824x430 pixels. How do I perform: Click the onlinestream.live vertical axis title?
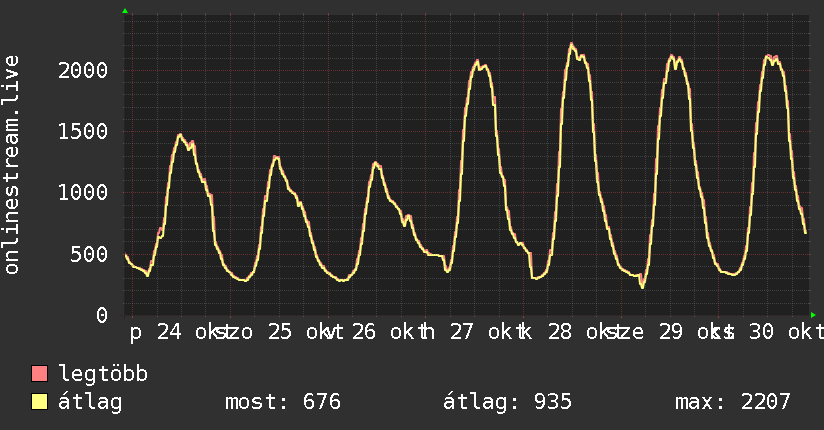[x=11, y=165]
